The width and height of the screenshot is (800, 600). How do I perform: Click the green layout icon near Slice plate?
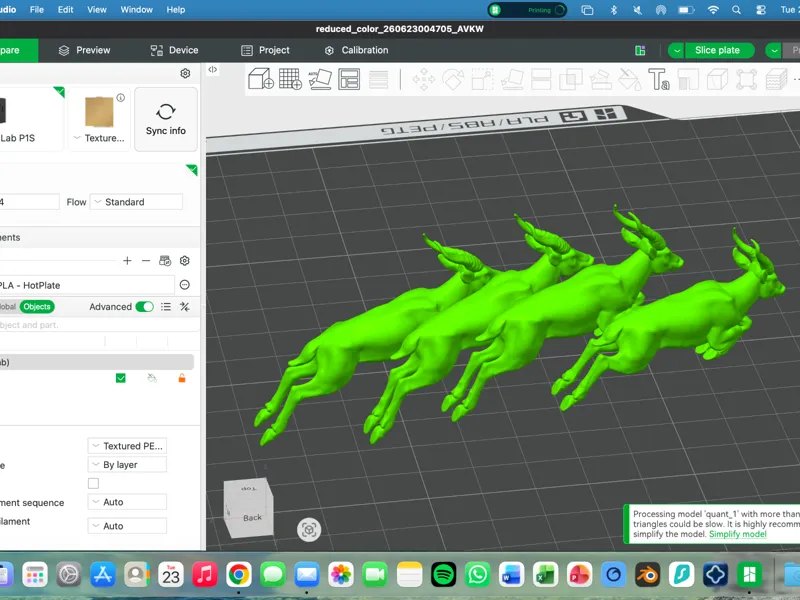coord(640,50)
